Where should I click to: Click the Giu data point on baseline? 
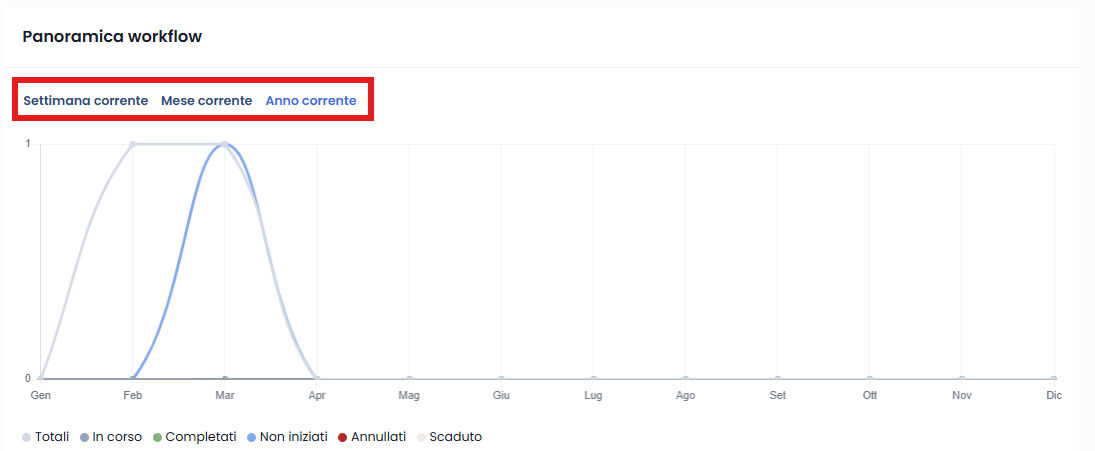point(501,379)
